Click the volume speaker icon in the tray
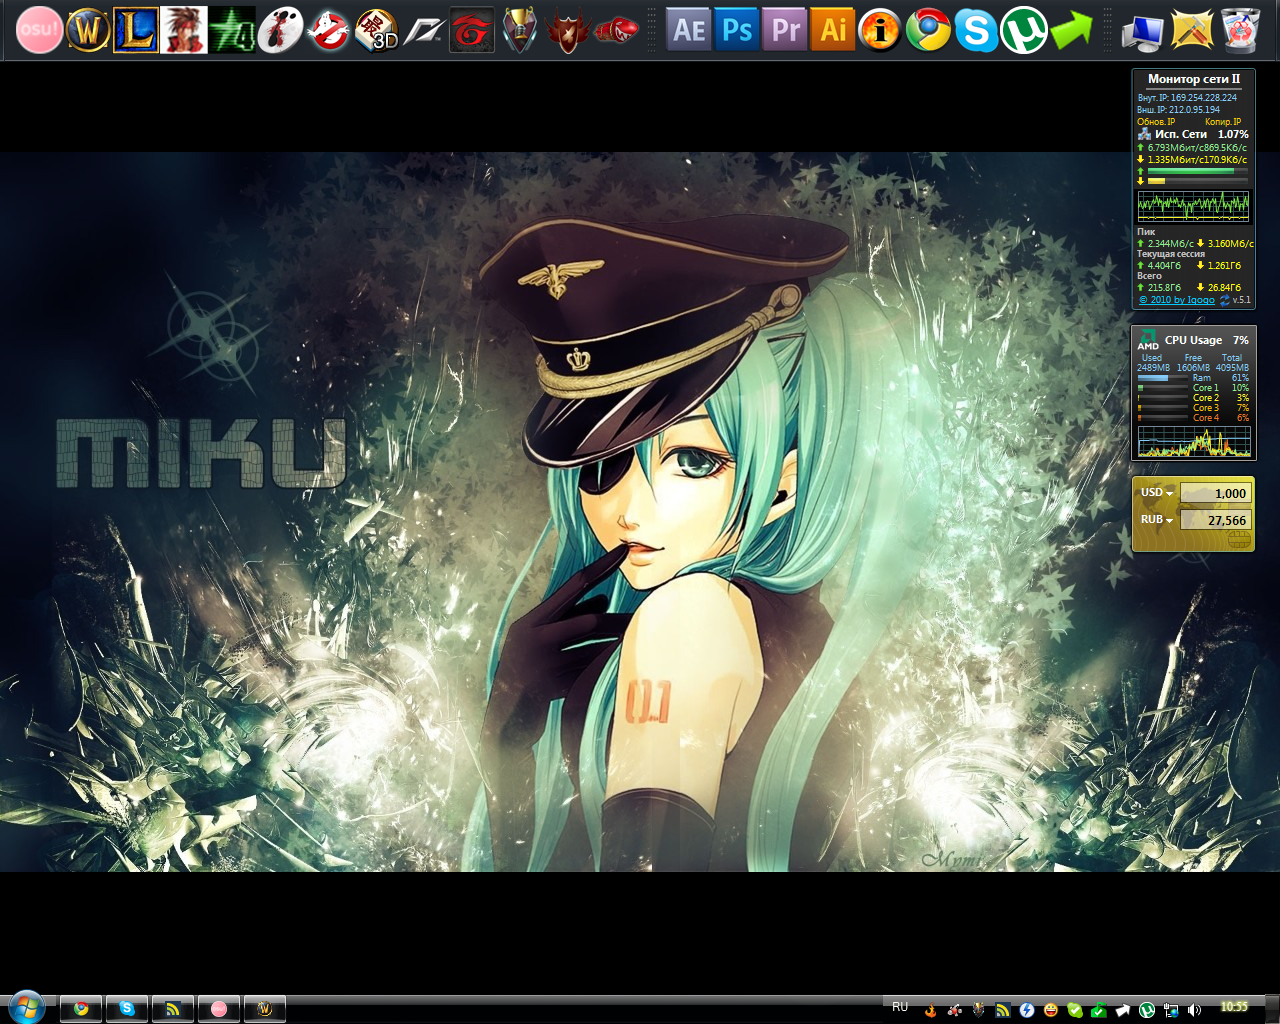Viewport: 1280px width, 1024px height. (x=1194, y=1010)
